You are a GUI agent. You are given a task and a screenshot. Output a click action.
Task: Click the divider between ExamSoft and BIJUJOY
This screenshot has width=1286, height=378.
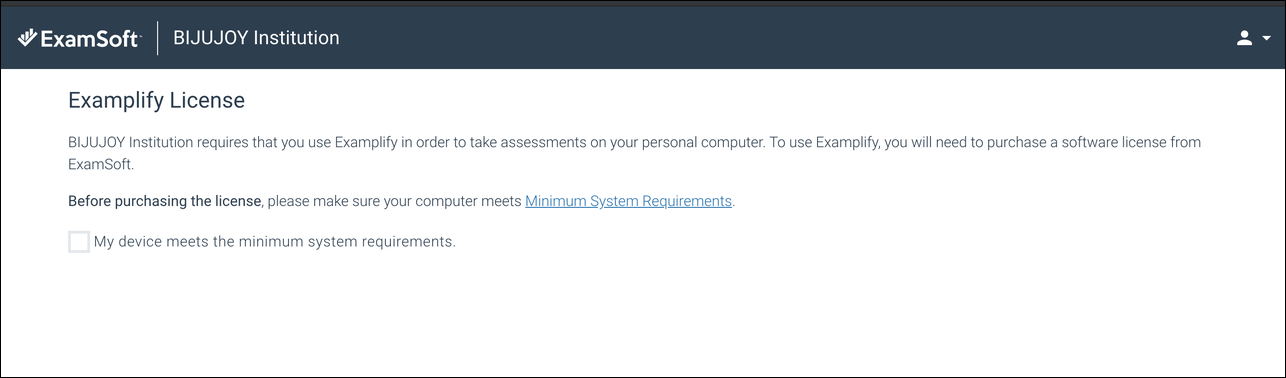(157, 38)
